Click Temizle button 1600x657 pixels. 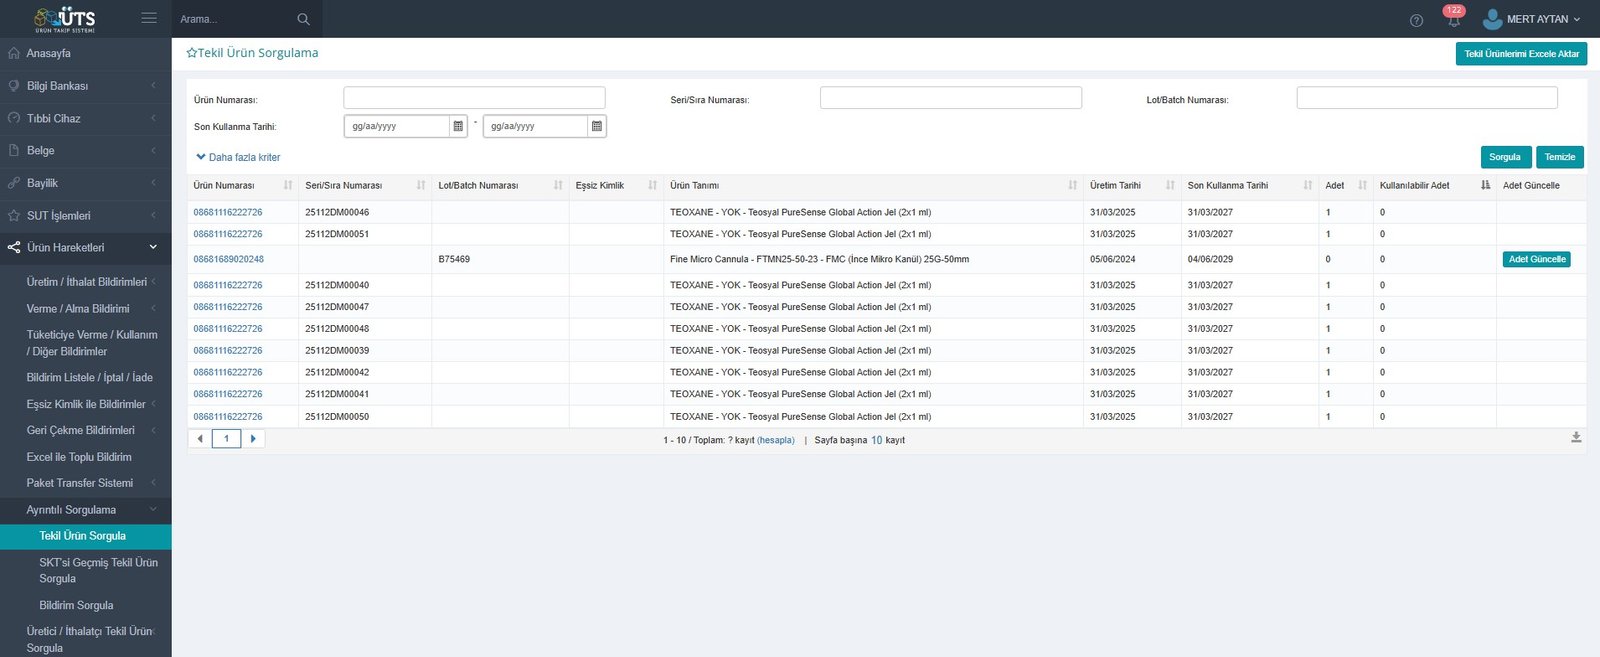click(1559, 157)
